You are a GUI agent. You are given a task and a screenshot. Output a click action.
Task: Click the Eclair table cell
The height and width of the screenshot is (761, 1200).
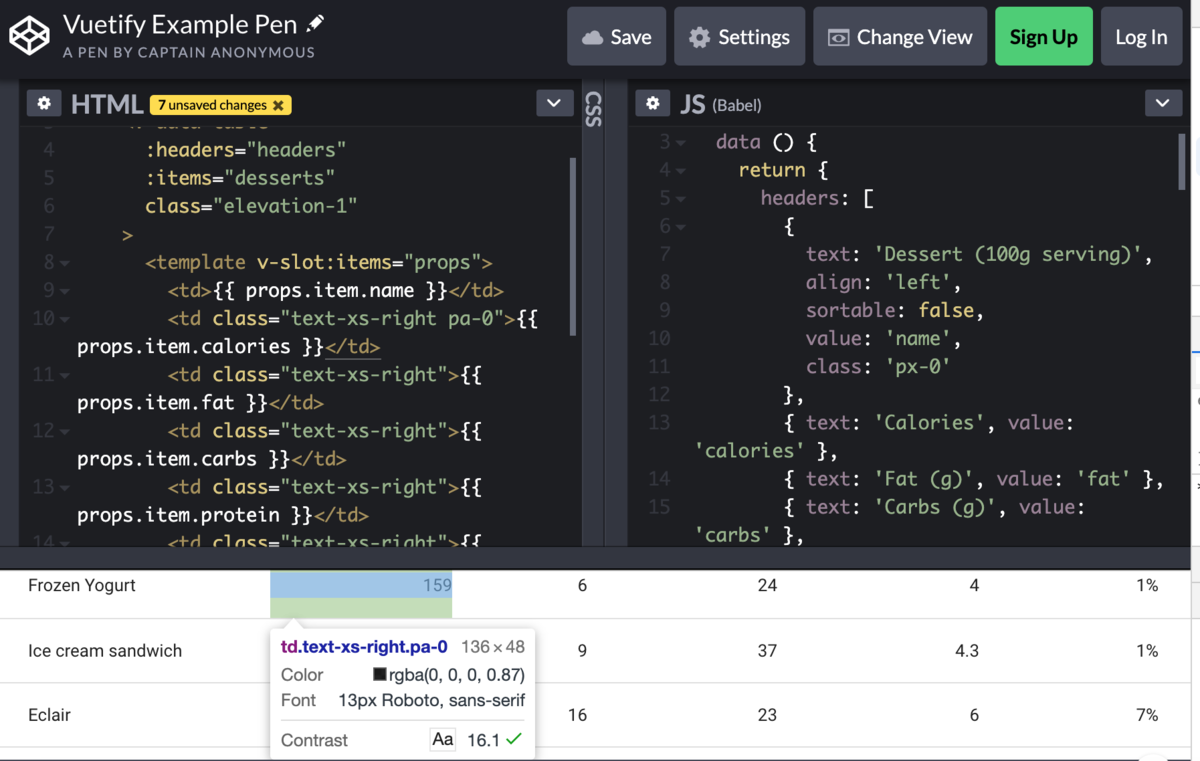[x=49, y=715]
